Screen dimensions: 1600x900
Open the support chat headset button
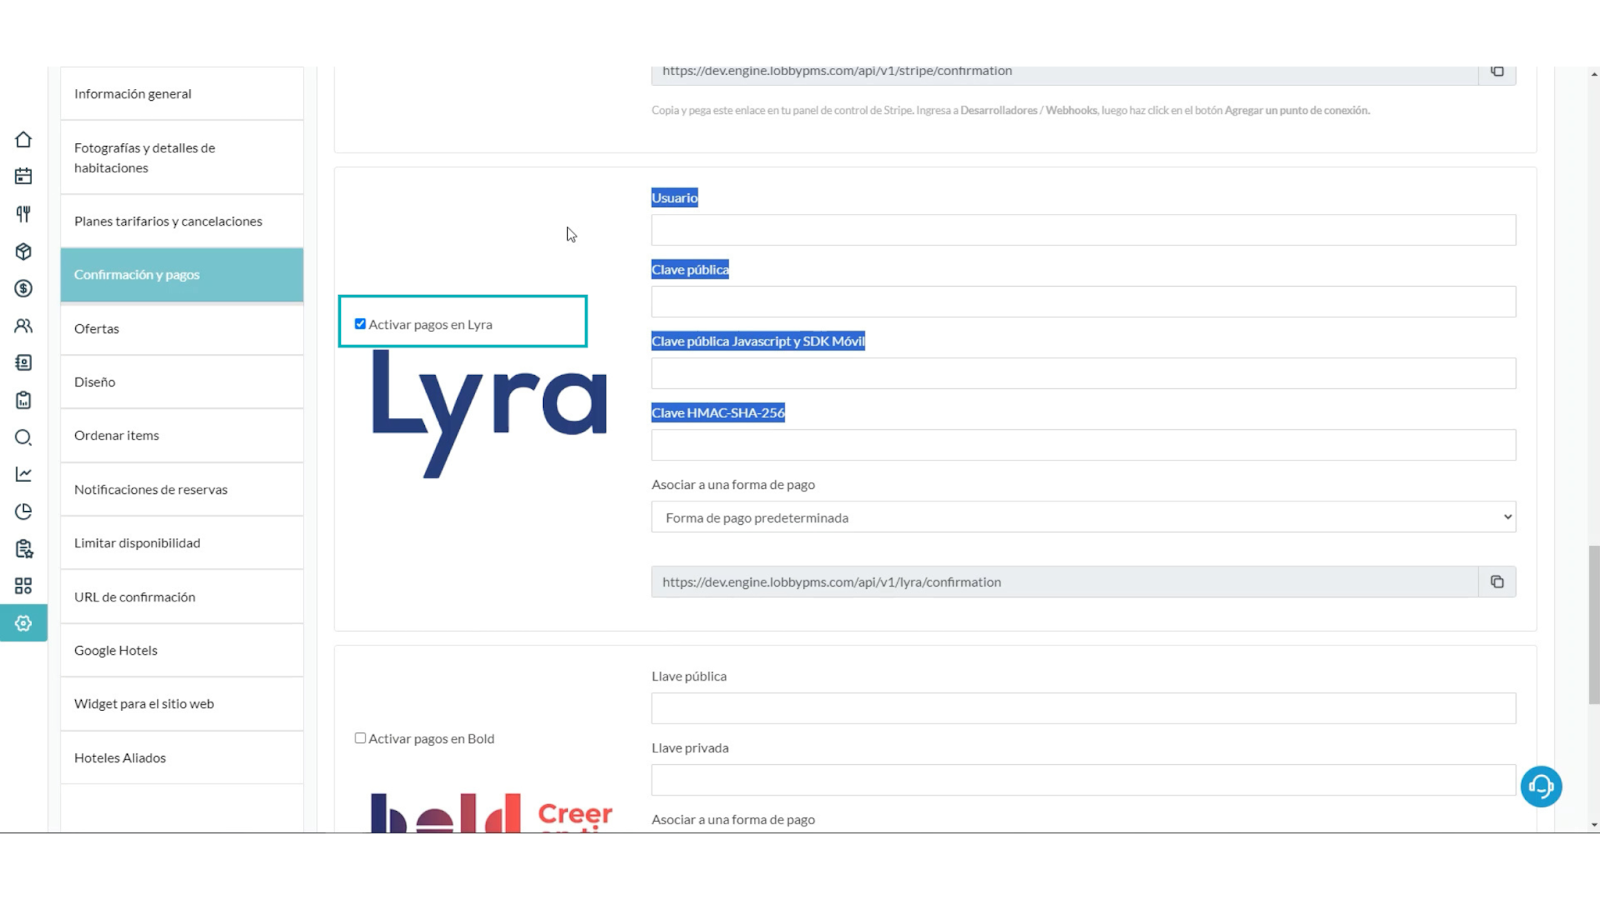pos(1541,787)
